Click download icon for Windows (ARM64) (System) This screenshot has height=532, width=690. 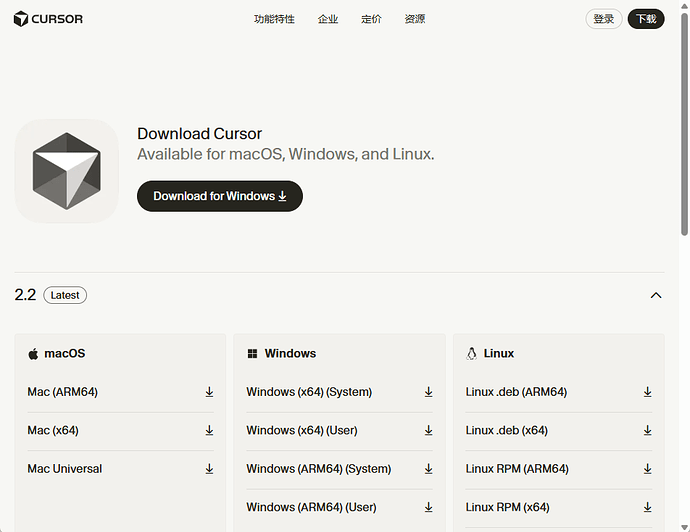tap(428, 468)
